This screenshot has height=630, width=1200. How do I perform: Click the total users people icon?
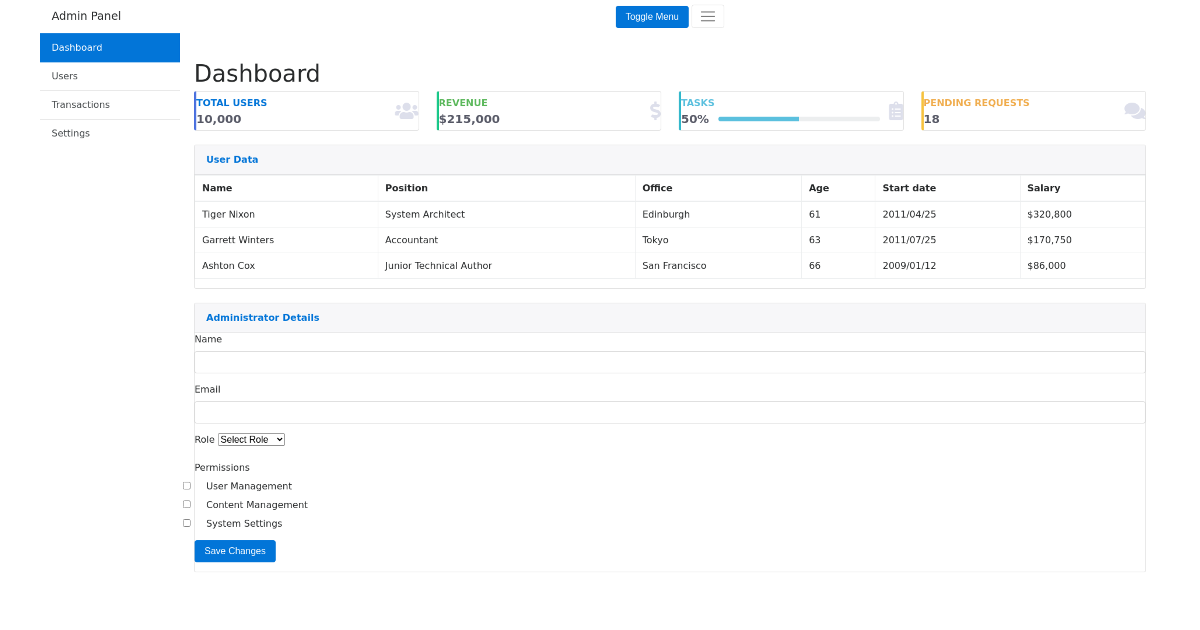[x=405, y=110]
